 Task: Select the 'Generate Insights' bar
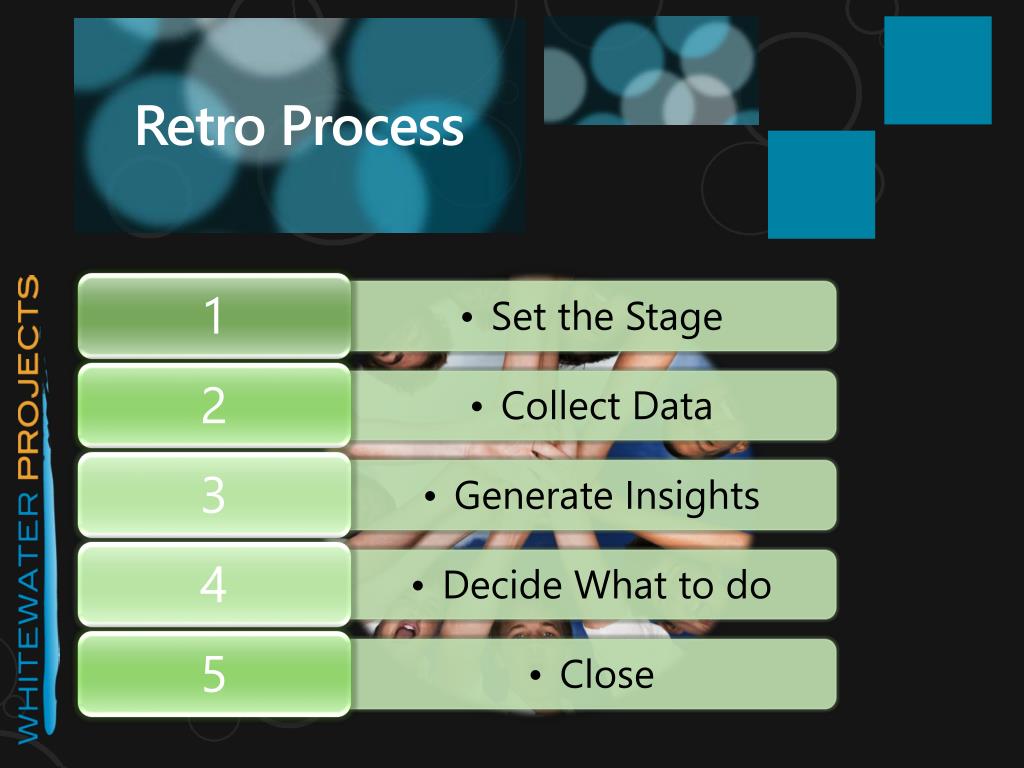pyautogui.click(x=593, y=495)
